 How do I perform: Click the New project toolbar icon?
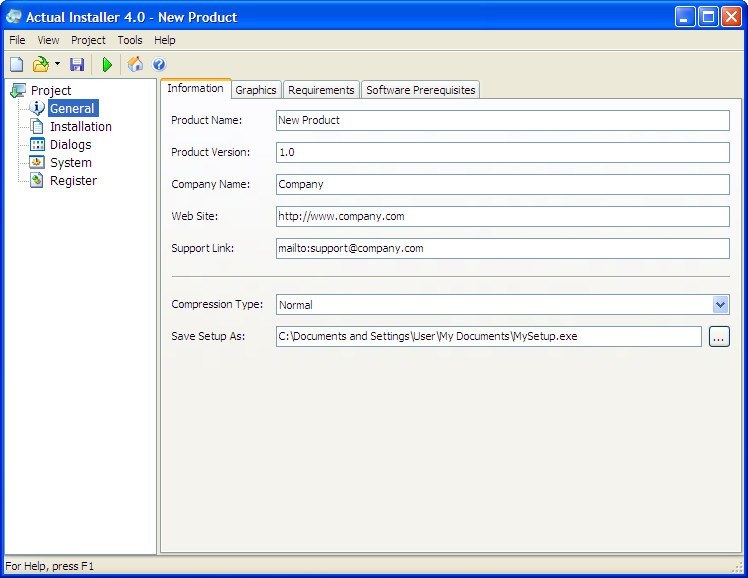[x=17, y=64]
